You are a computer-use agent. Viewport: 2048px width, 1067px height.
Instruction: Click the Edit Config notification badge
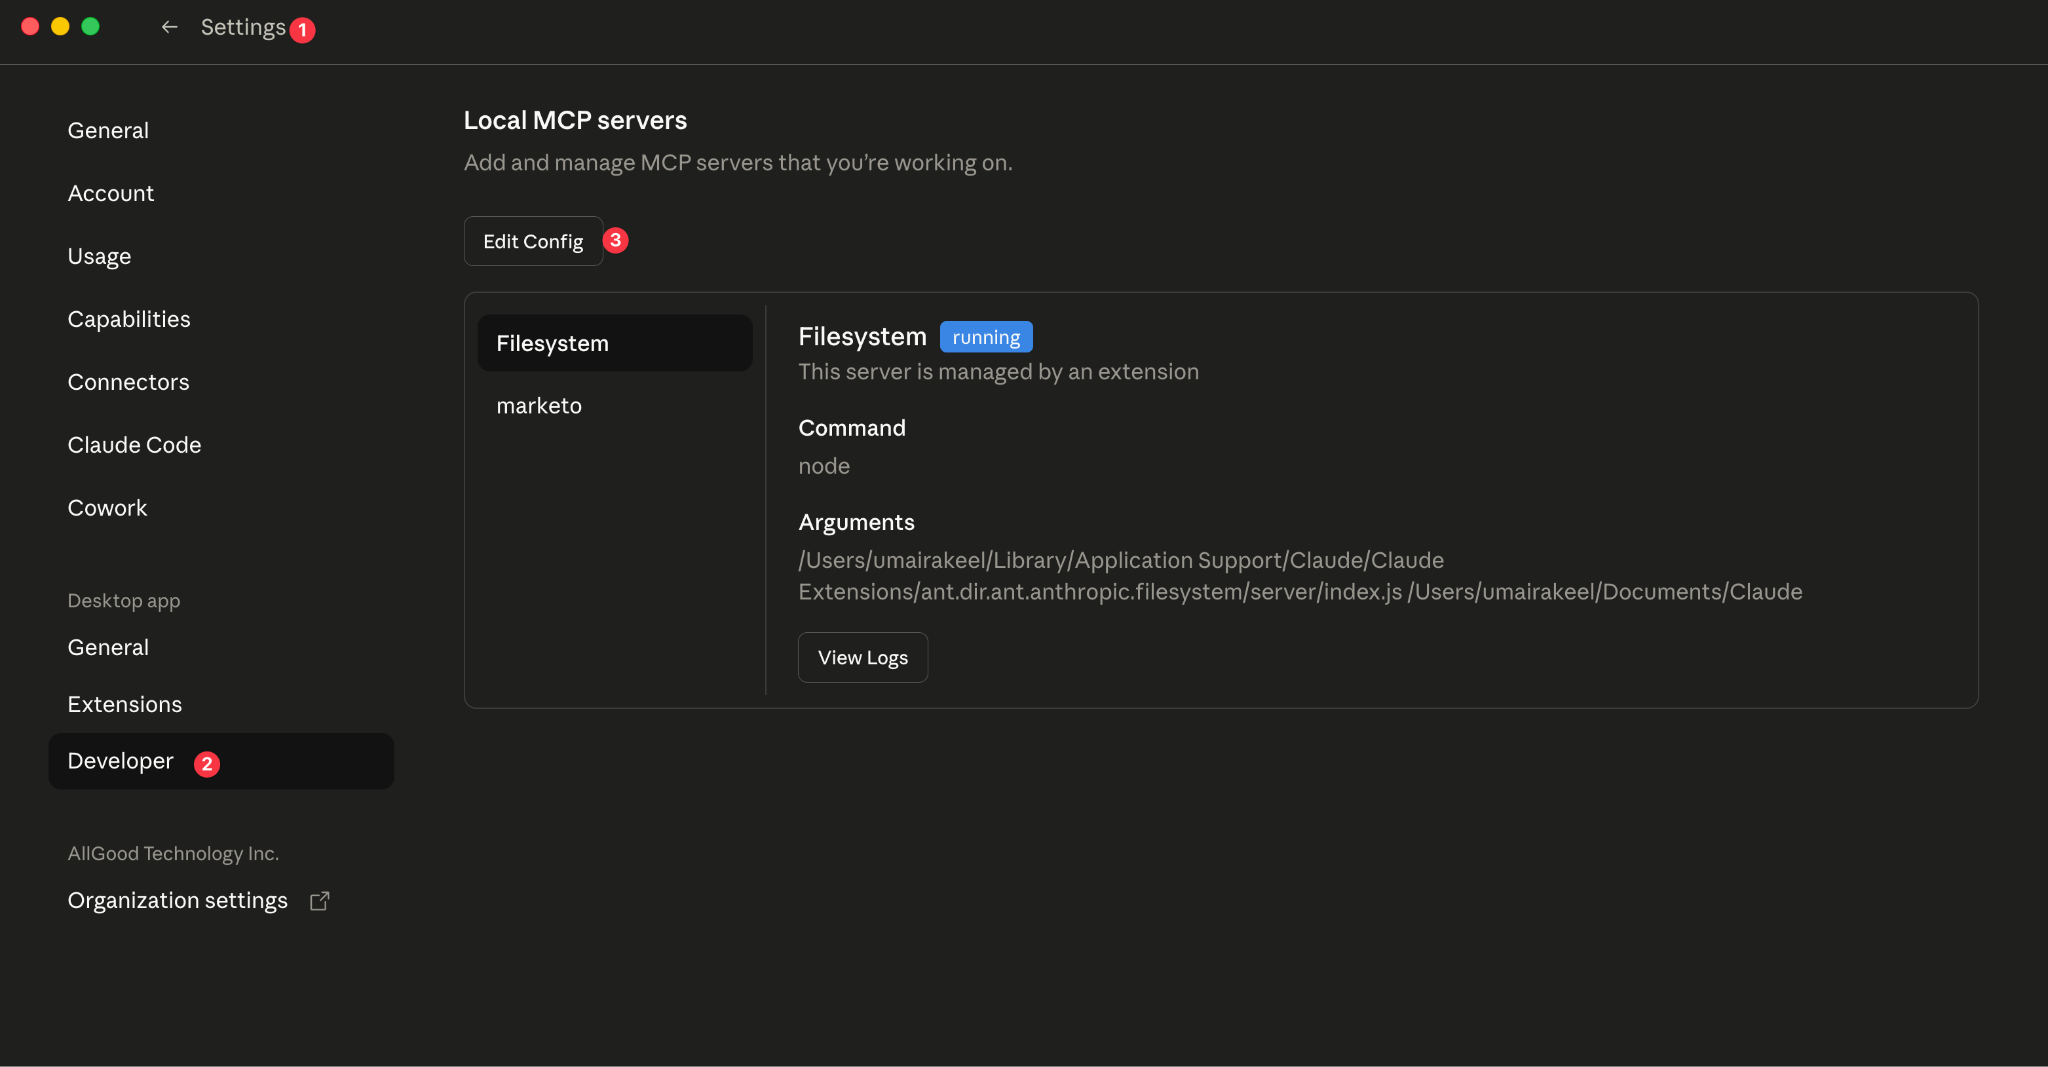point(617,240)
